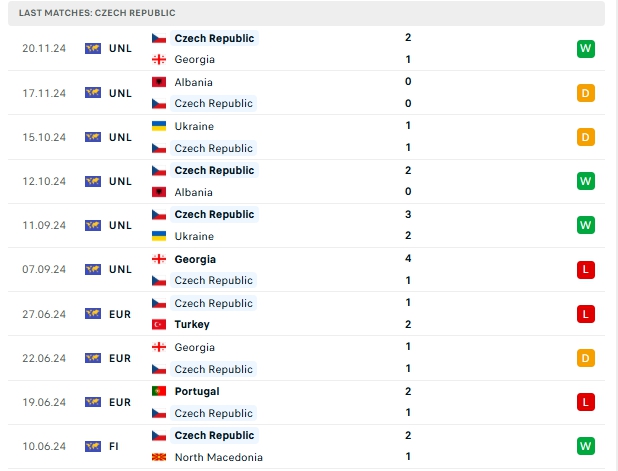Click the orange D badge for 17.11.24 match
Viewport: 618px width, 471px height.
(585, 93)
